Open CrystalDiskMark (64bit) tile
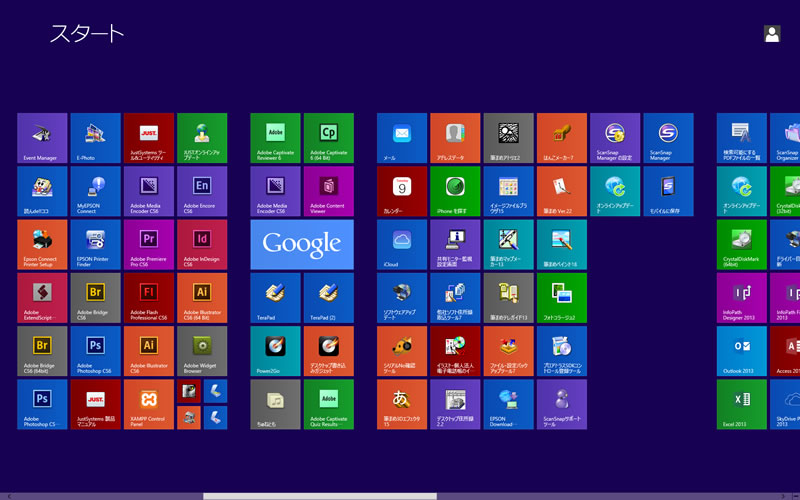The height and width of the screenshot is (500, 800). point(742,245)
